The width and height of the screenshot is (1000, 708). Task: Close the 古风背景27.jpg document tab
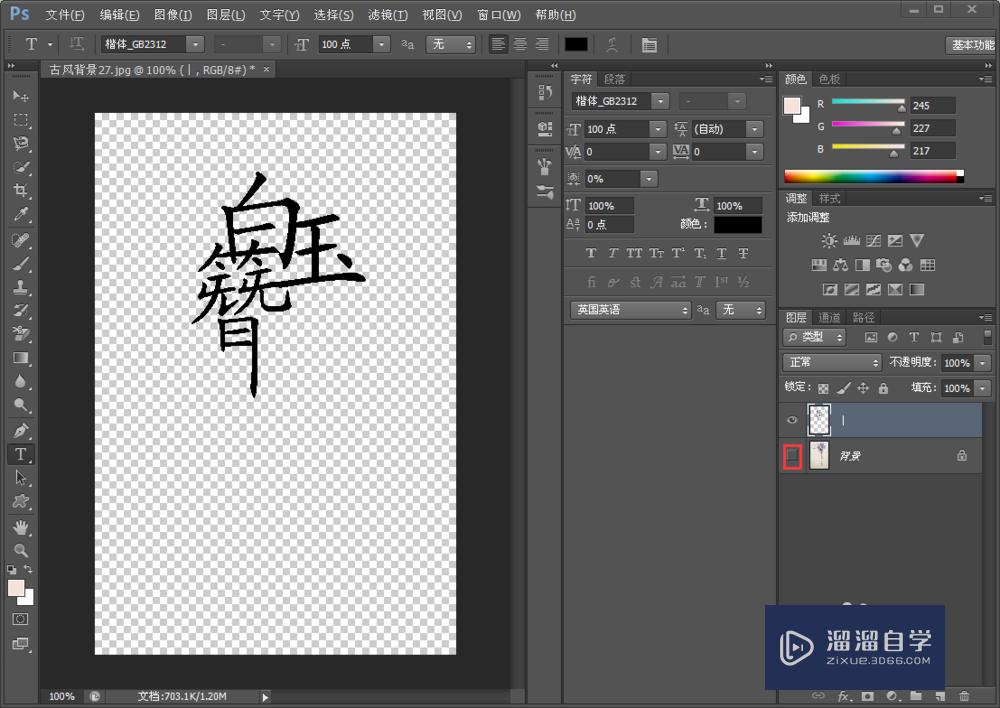coord(267,69)
